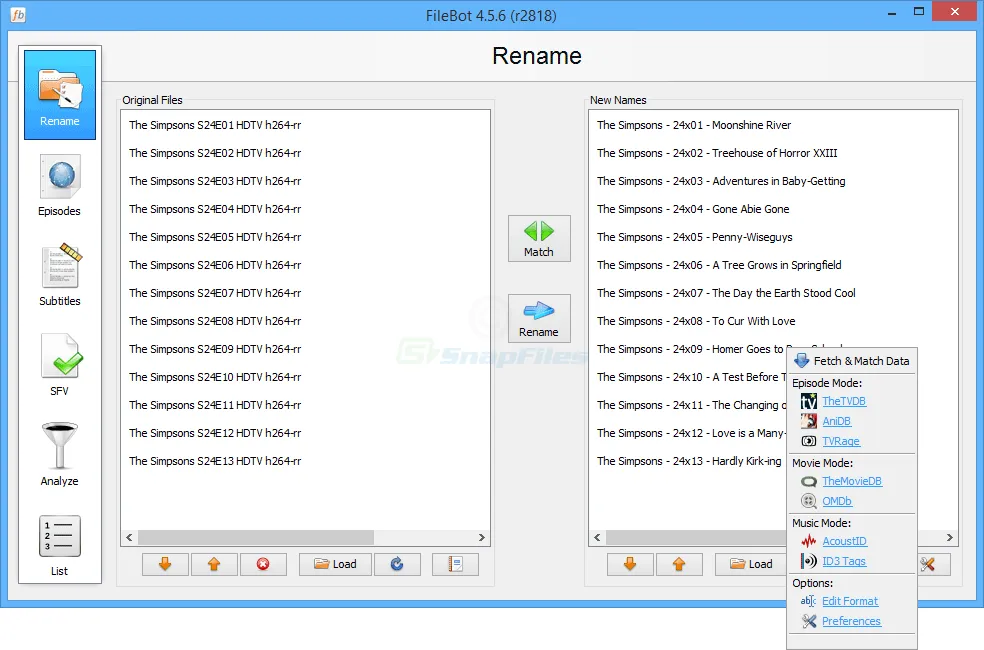The height and width of the screenshot is (650, 984).
Task: Choose AniDB episode source
Action: click(x=837, y=421)
